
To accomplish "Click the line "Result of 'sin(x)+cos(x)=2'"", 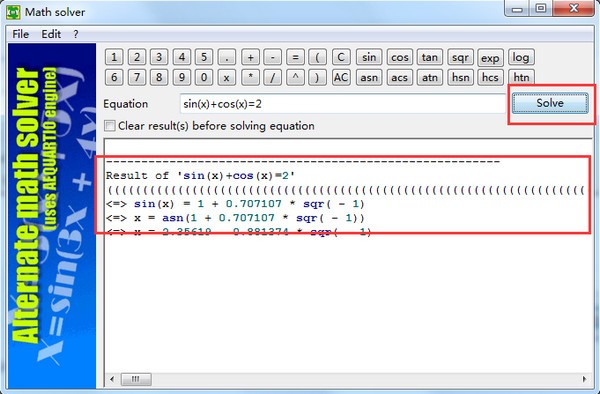I will pyautogui.click(x=201, y=176).
